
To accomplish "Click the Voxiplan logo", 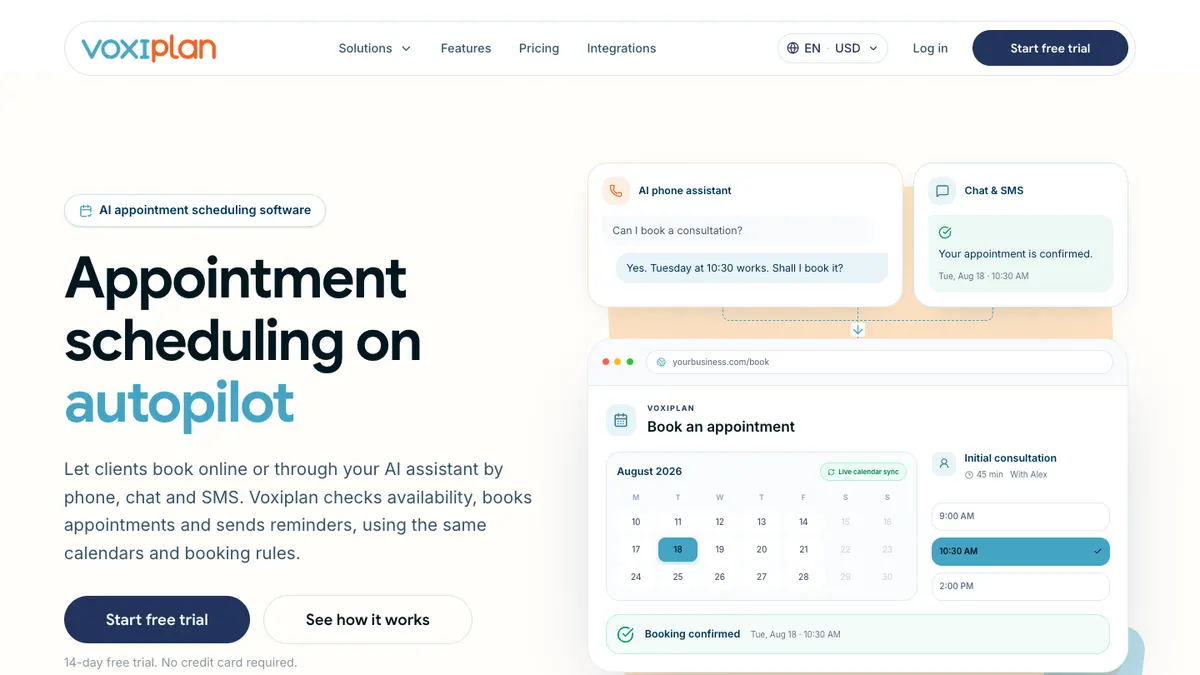I will 149,48.
